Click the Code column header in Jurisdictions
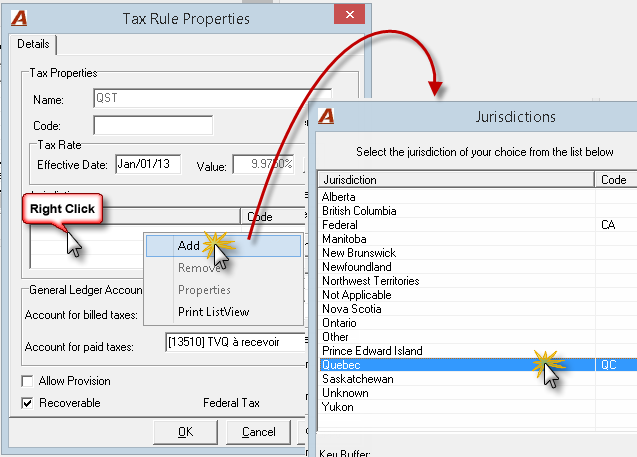637x457 pixels. click(x=616, y=180)
